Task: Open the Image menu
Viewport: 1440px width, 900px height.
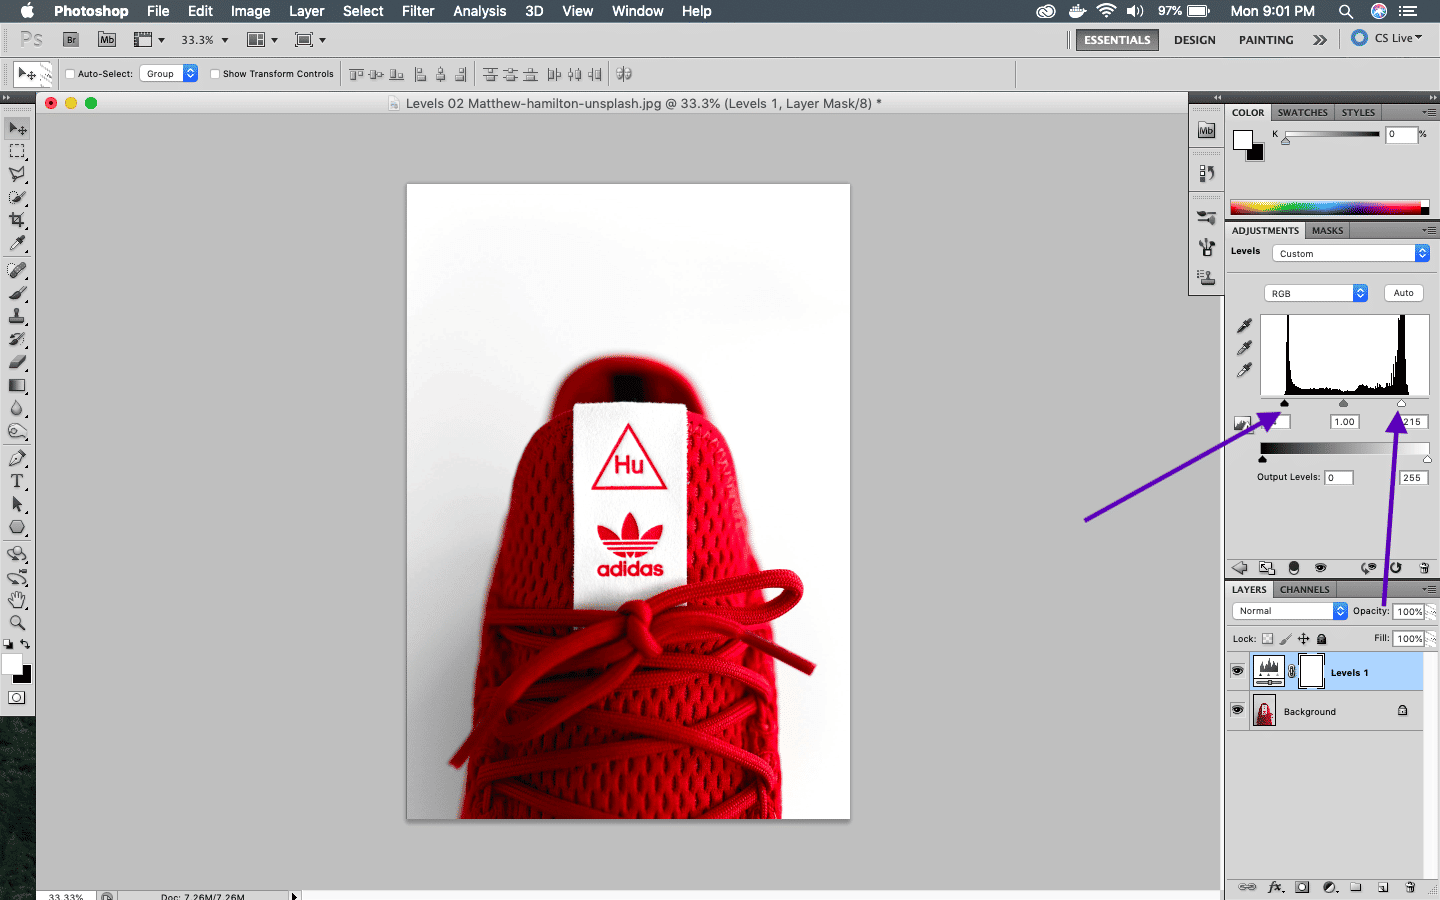Action: click(250, 11)
